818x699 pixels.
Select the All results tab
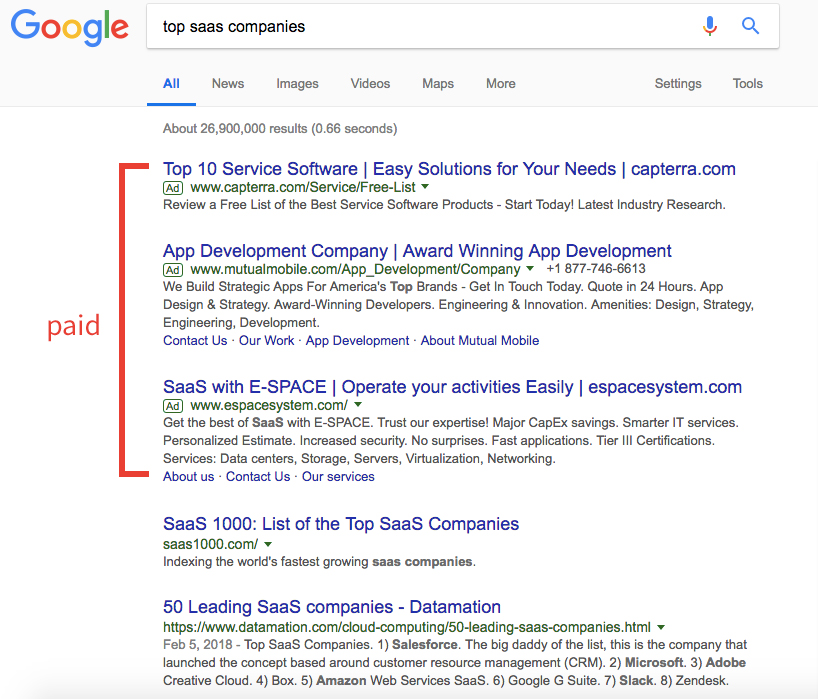[x=171, y=83]
